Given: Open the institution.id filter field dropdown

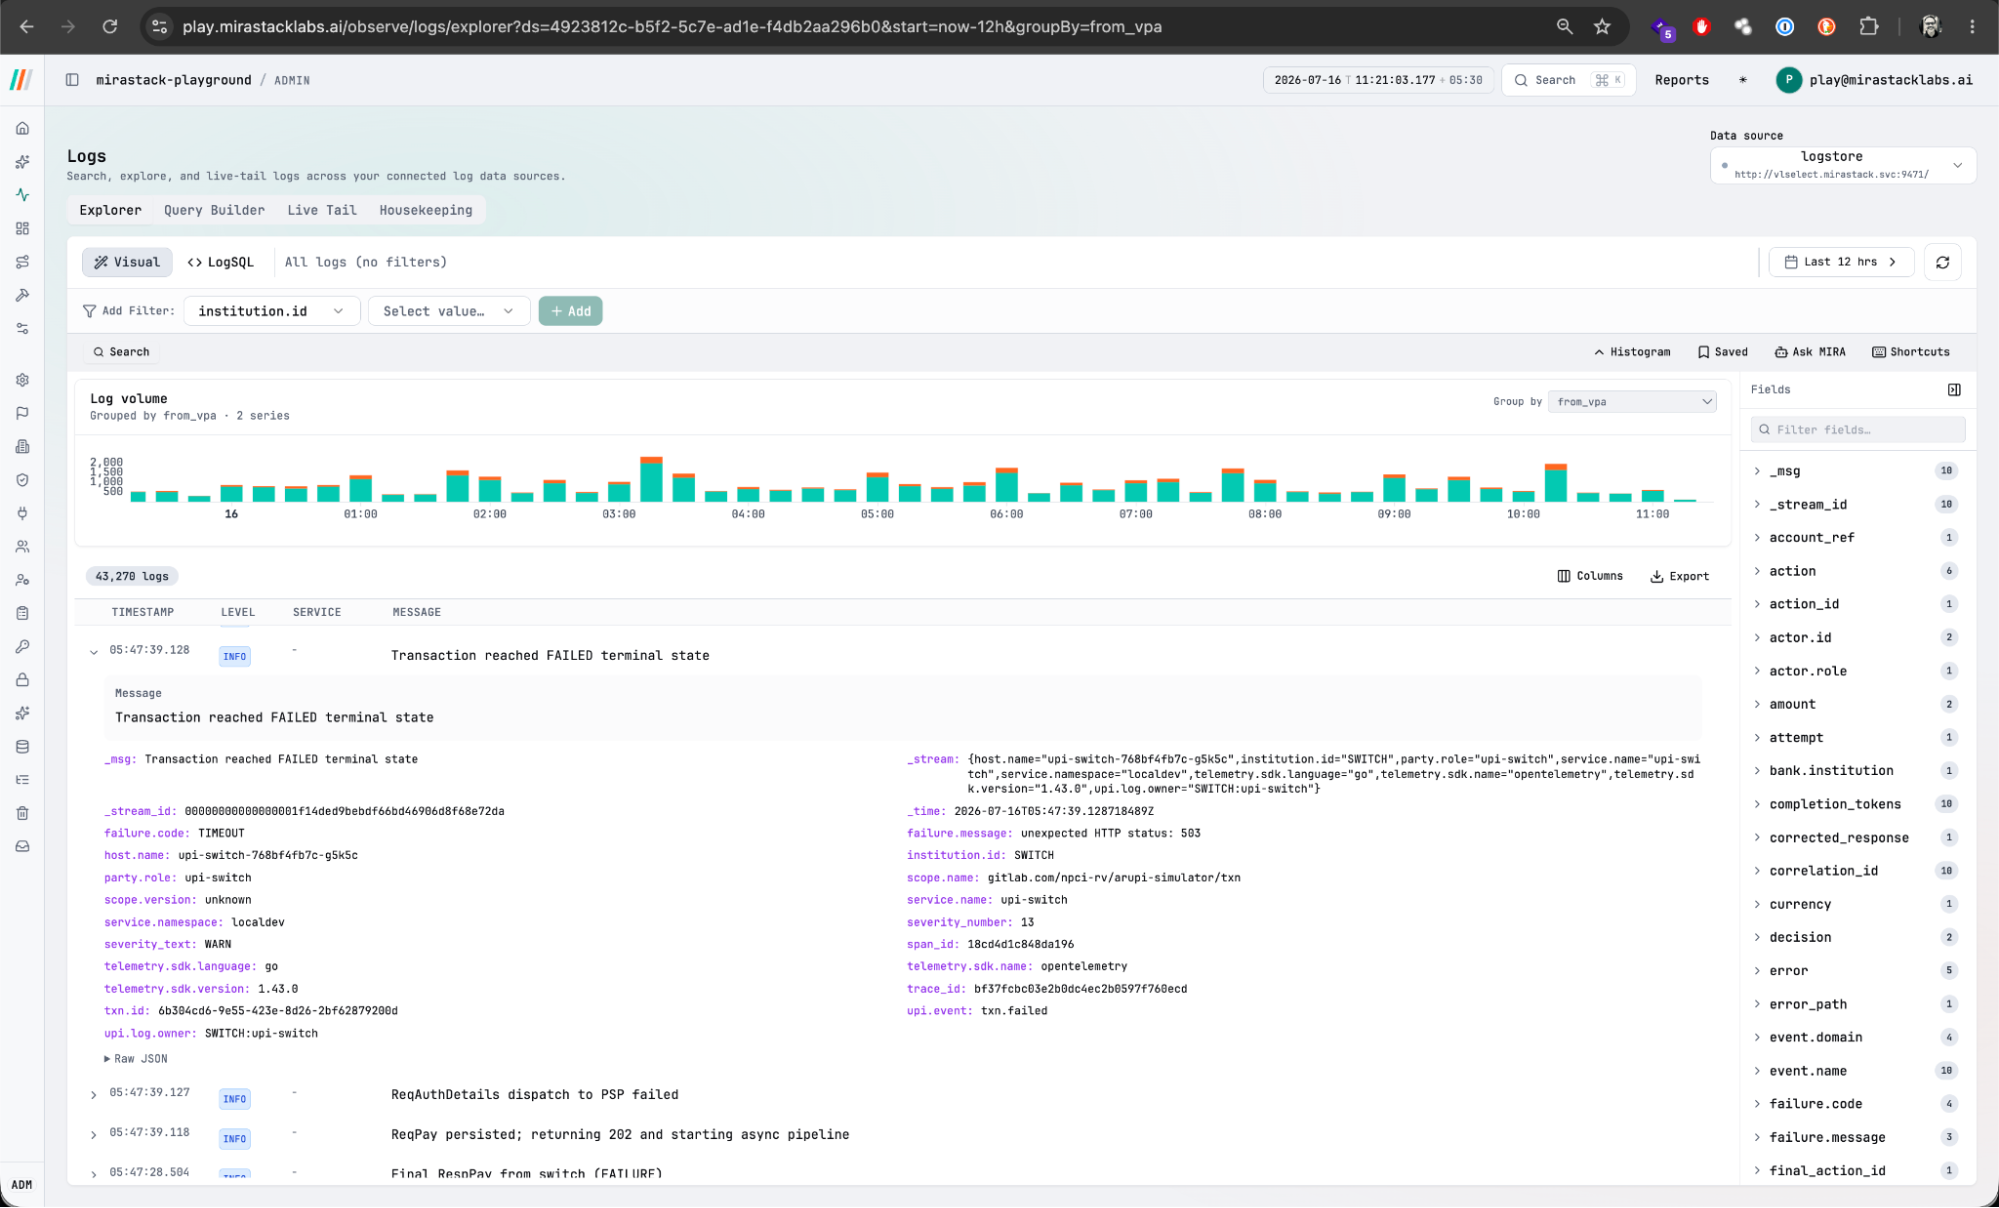Looking at the screenshot, I should click(x=271, y=311).
